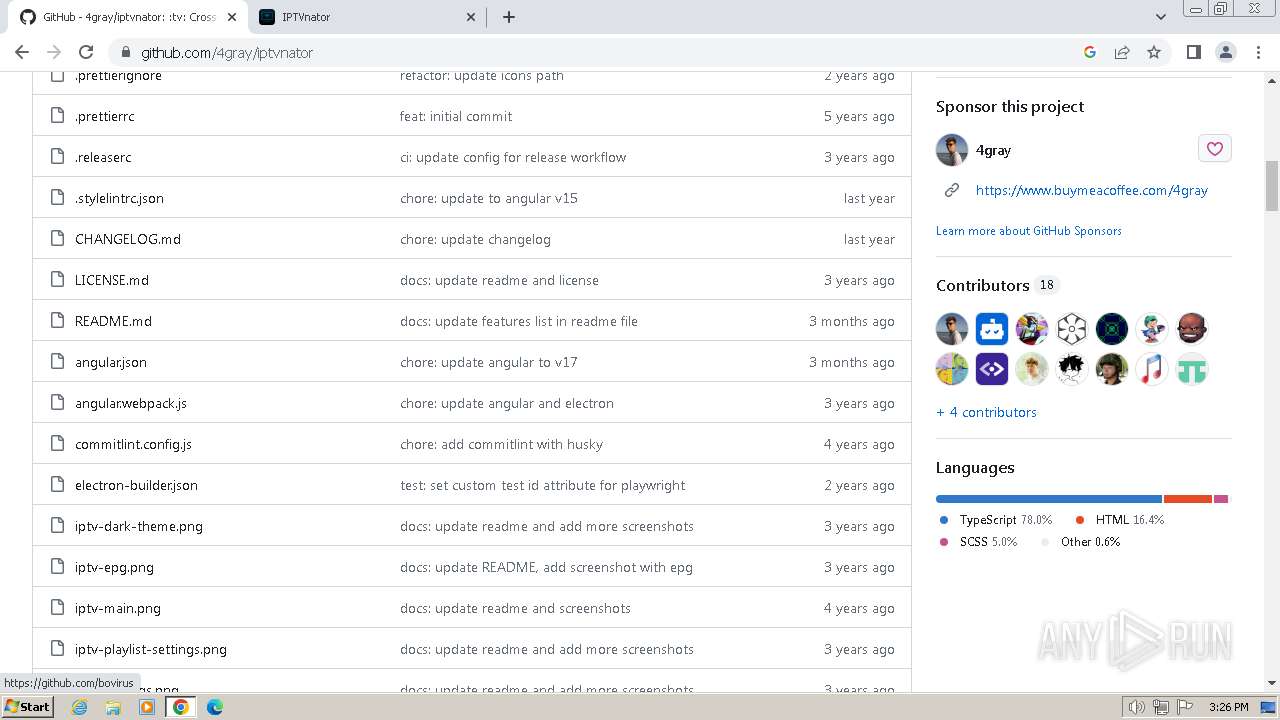Image resolution: width=1280 pixels, height=720 pixels.
Task: Select SCSS 5.0% language entry
Action: pyautogui.click(x=978, y=542)
